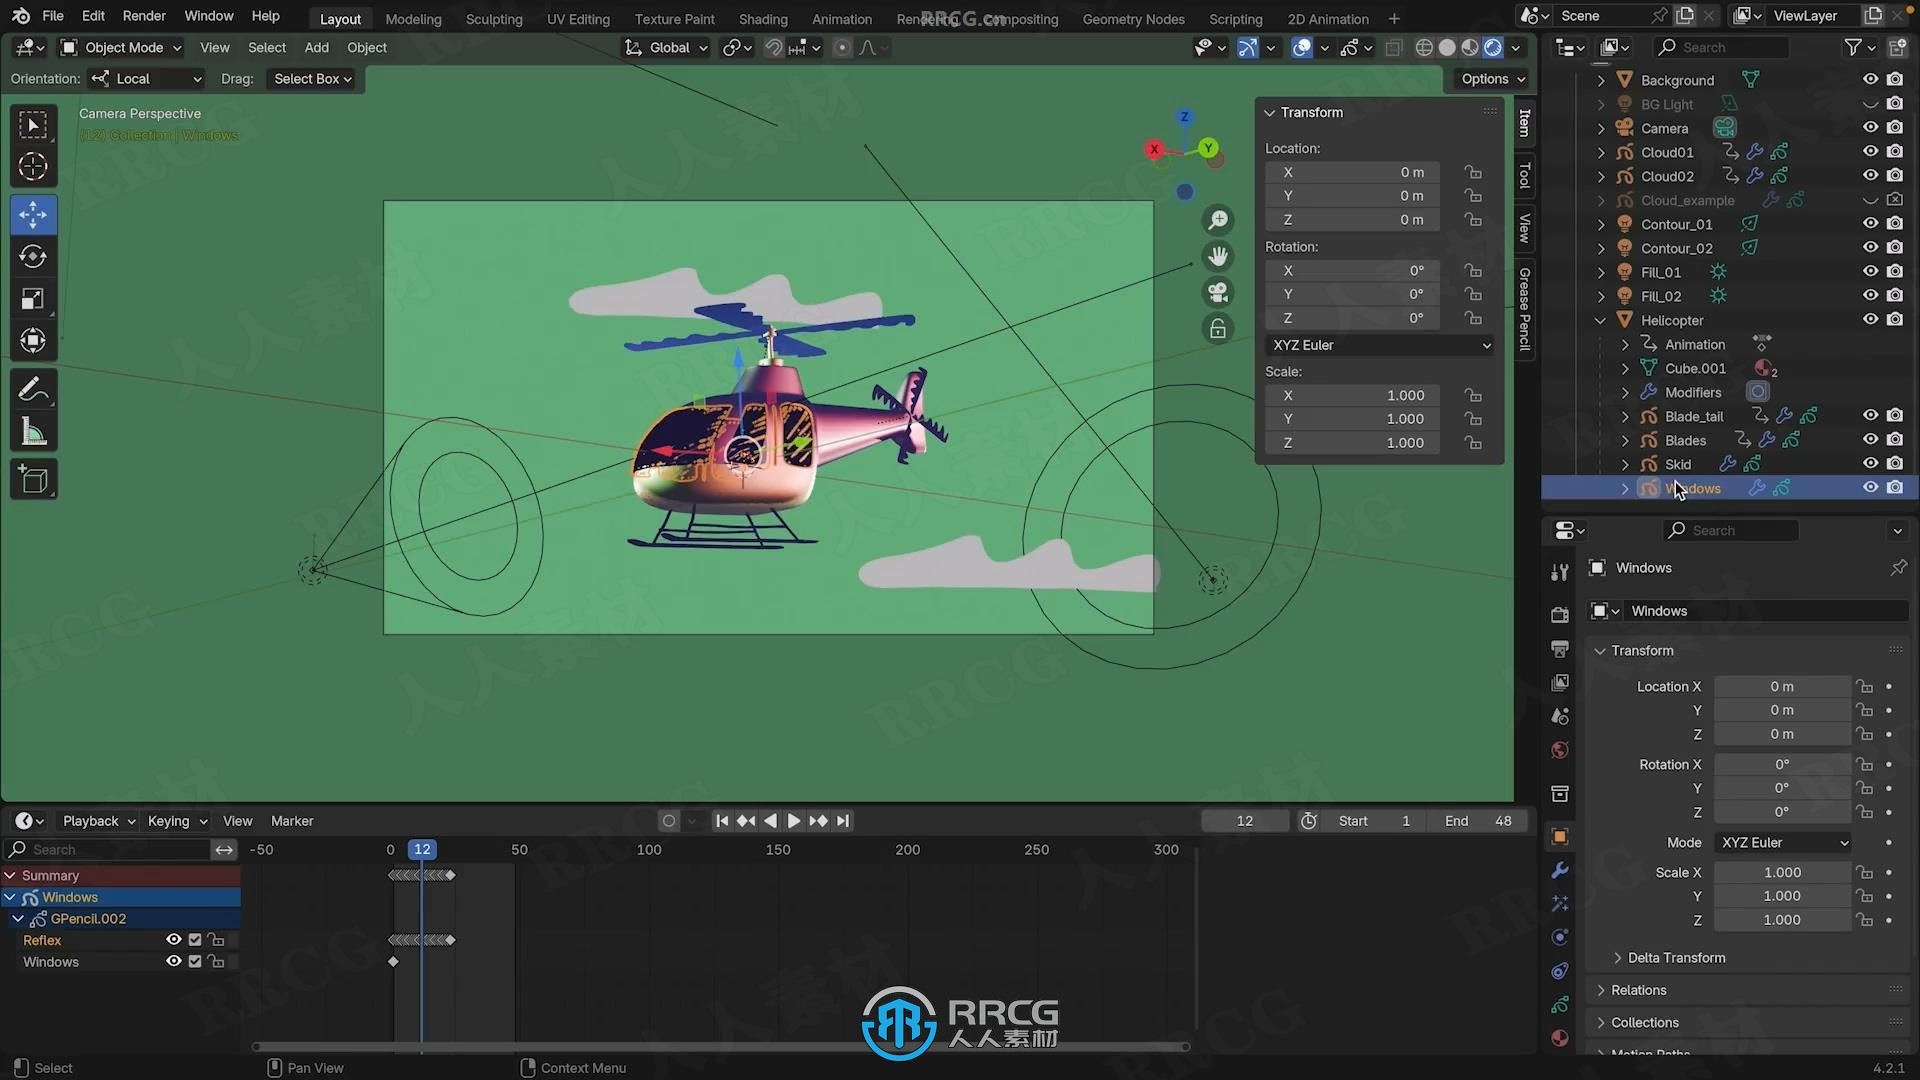
Task: Switch to the Animation workspace tab
Action: (840, 17)
